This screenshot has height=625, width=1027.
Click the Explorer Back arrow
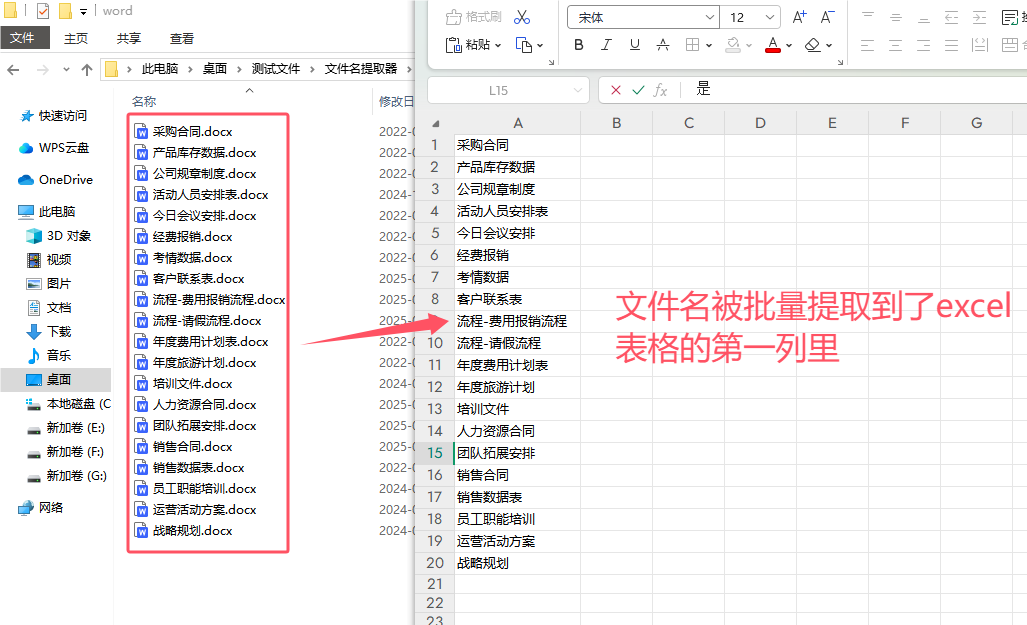point(13,69)
